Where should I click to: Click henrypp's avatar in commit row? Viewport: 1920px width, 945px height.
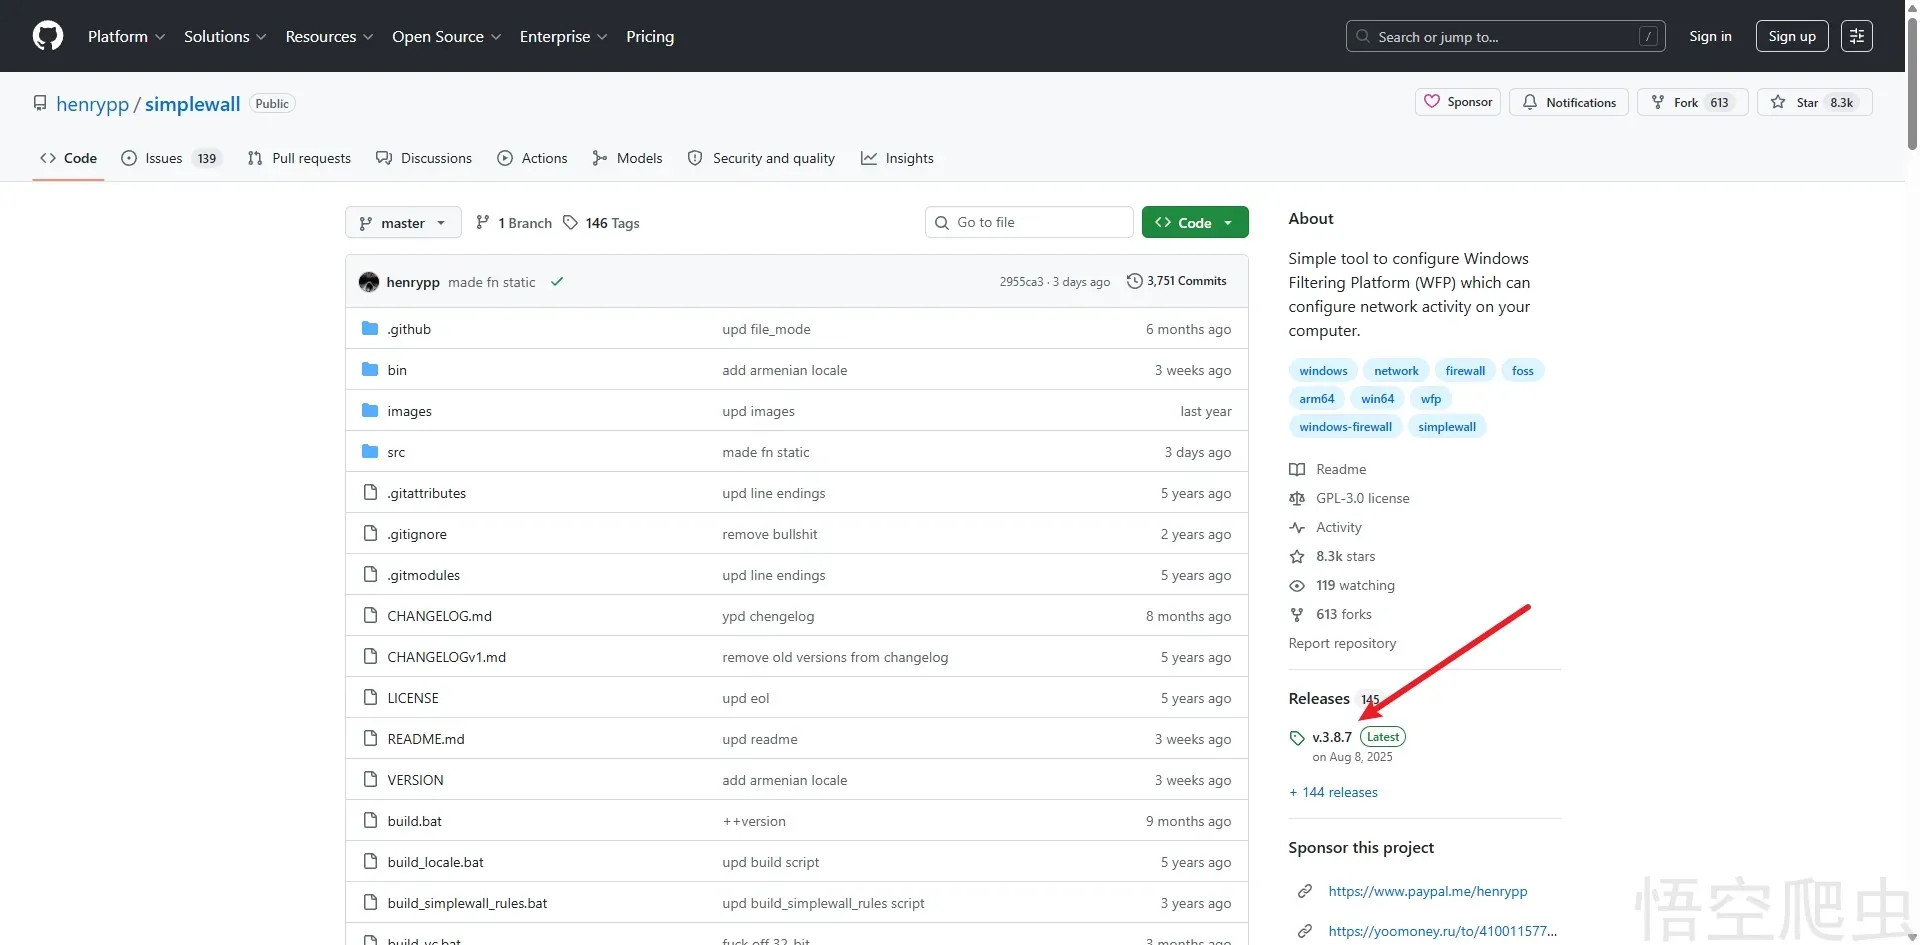369,282
